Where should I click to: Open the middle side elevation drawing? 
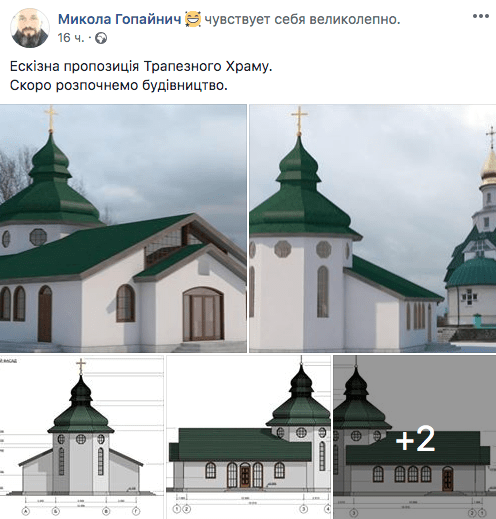point(249,437)
